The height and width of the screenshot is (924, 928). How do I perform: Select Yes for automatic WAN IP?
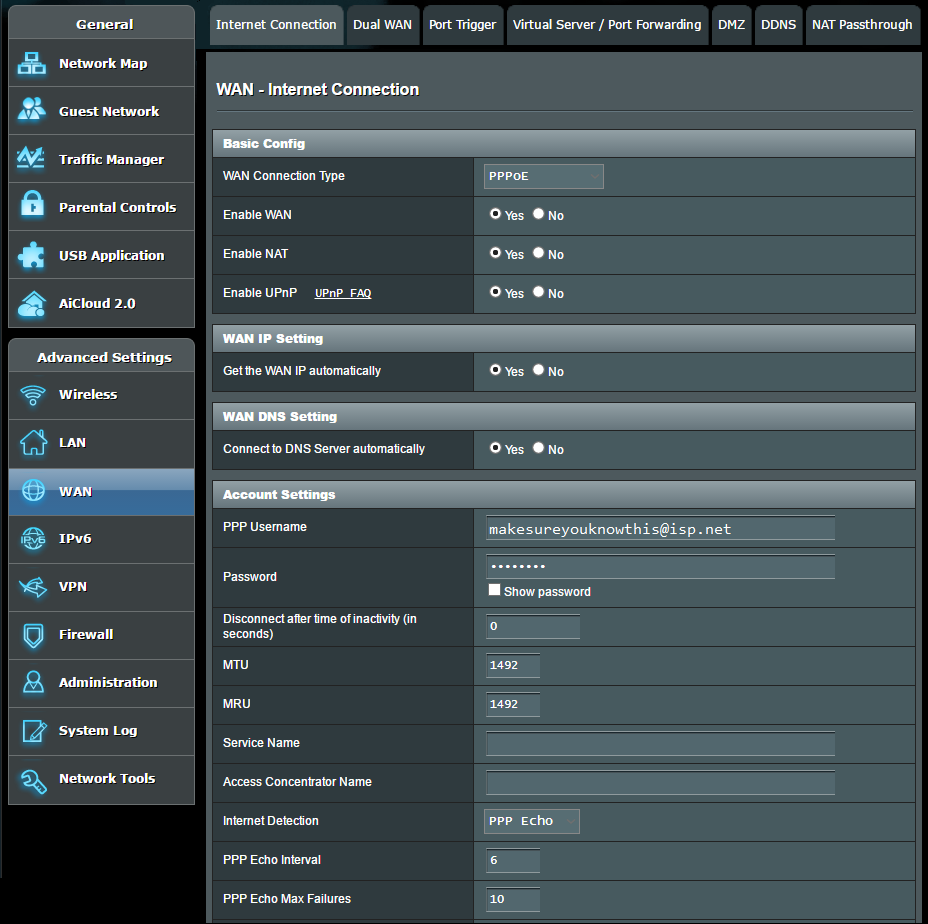[495, 371]
